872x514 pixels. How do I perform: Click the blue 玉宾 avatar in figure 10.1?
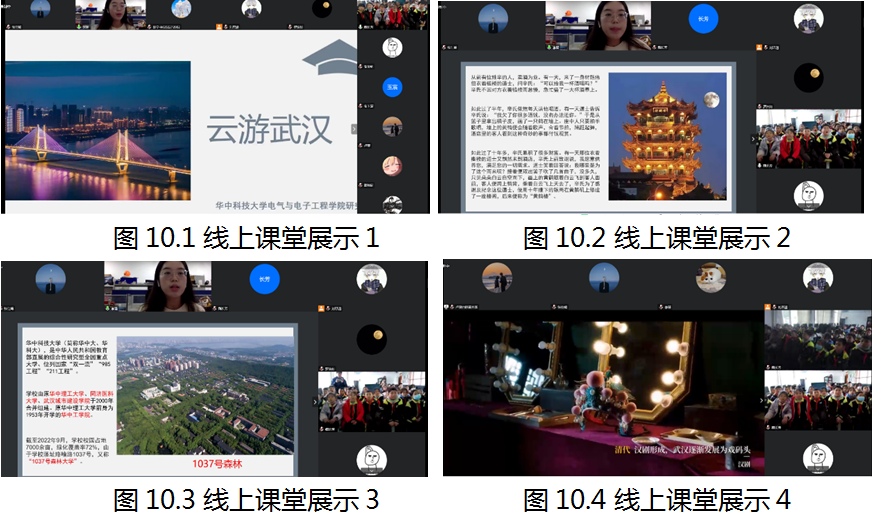(392, 87)
